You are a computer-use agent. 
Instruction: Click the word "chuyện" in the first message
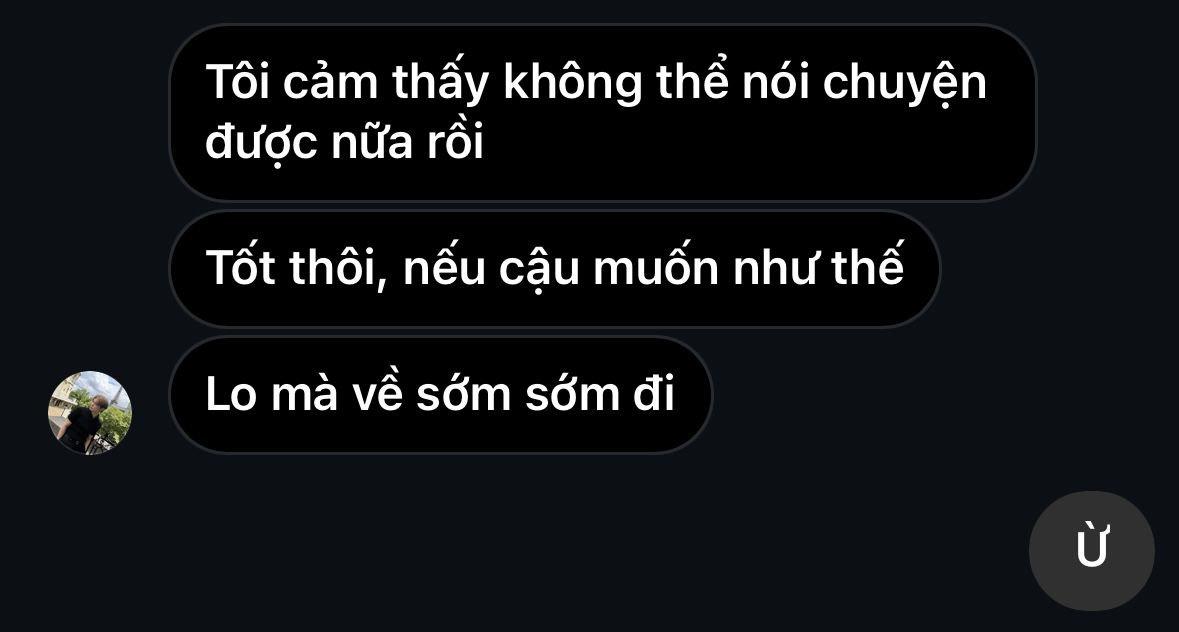click(x=905, y=83)
